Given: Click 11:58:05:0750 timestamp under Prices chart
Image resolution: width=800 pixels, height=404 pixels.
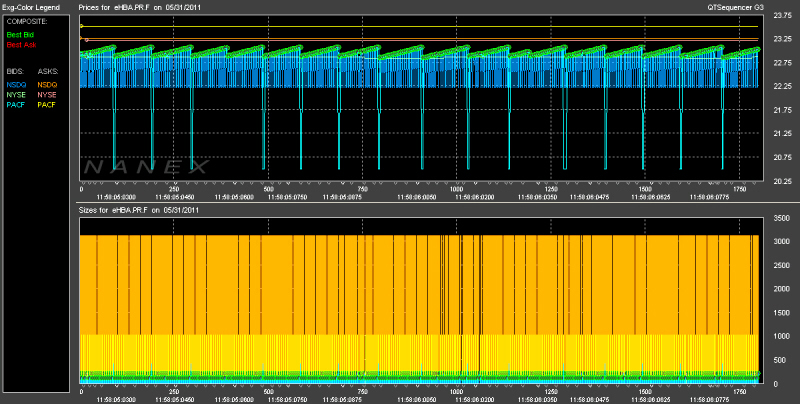Looking at the screenshot, I should tap(287, 196).
